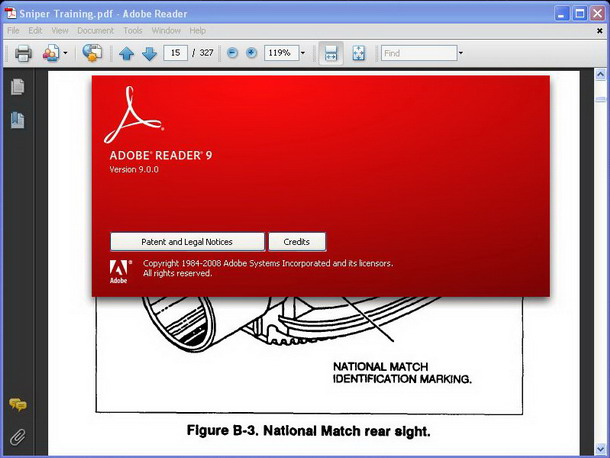Expand the collaborate icon dropdown arrow
This screenshot has height=458, width=610.
65,53
